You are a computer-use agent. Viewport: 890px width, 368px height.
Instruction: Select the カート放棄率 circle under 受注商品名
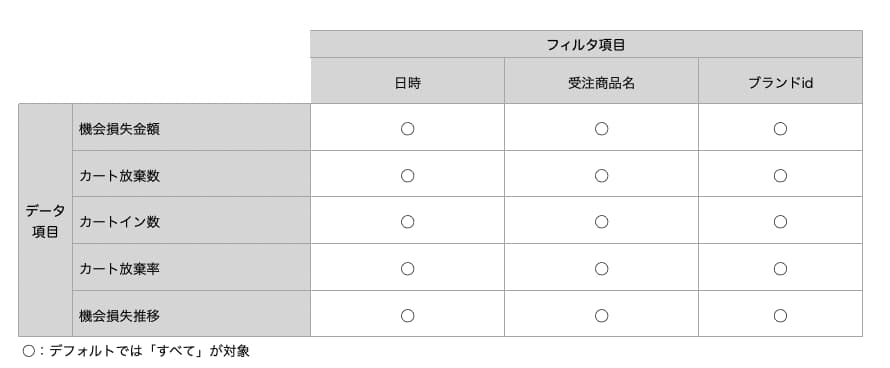[x=602, y=269]
